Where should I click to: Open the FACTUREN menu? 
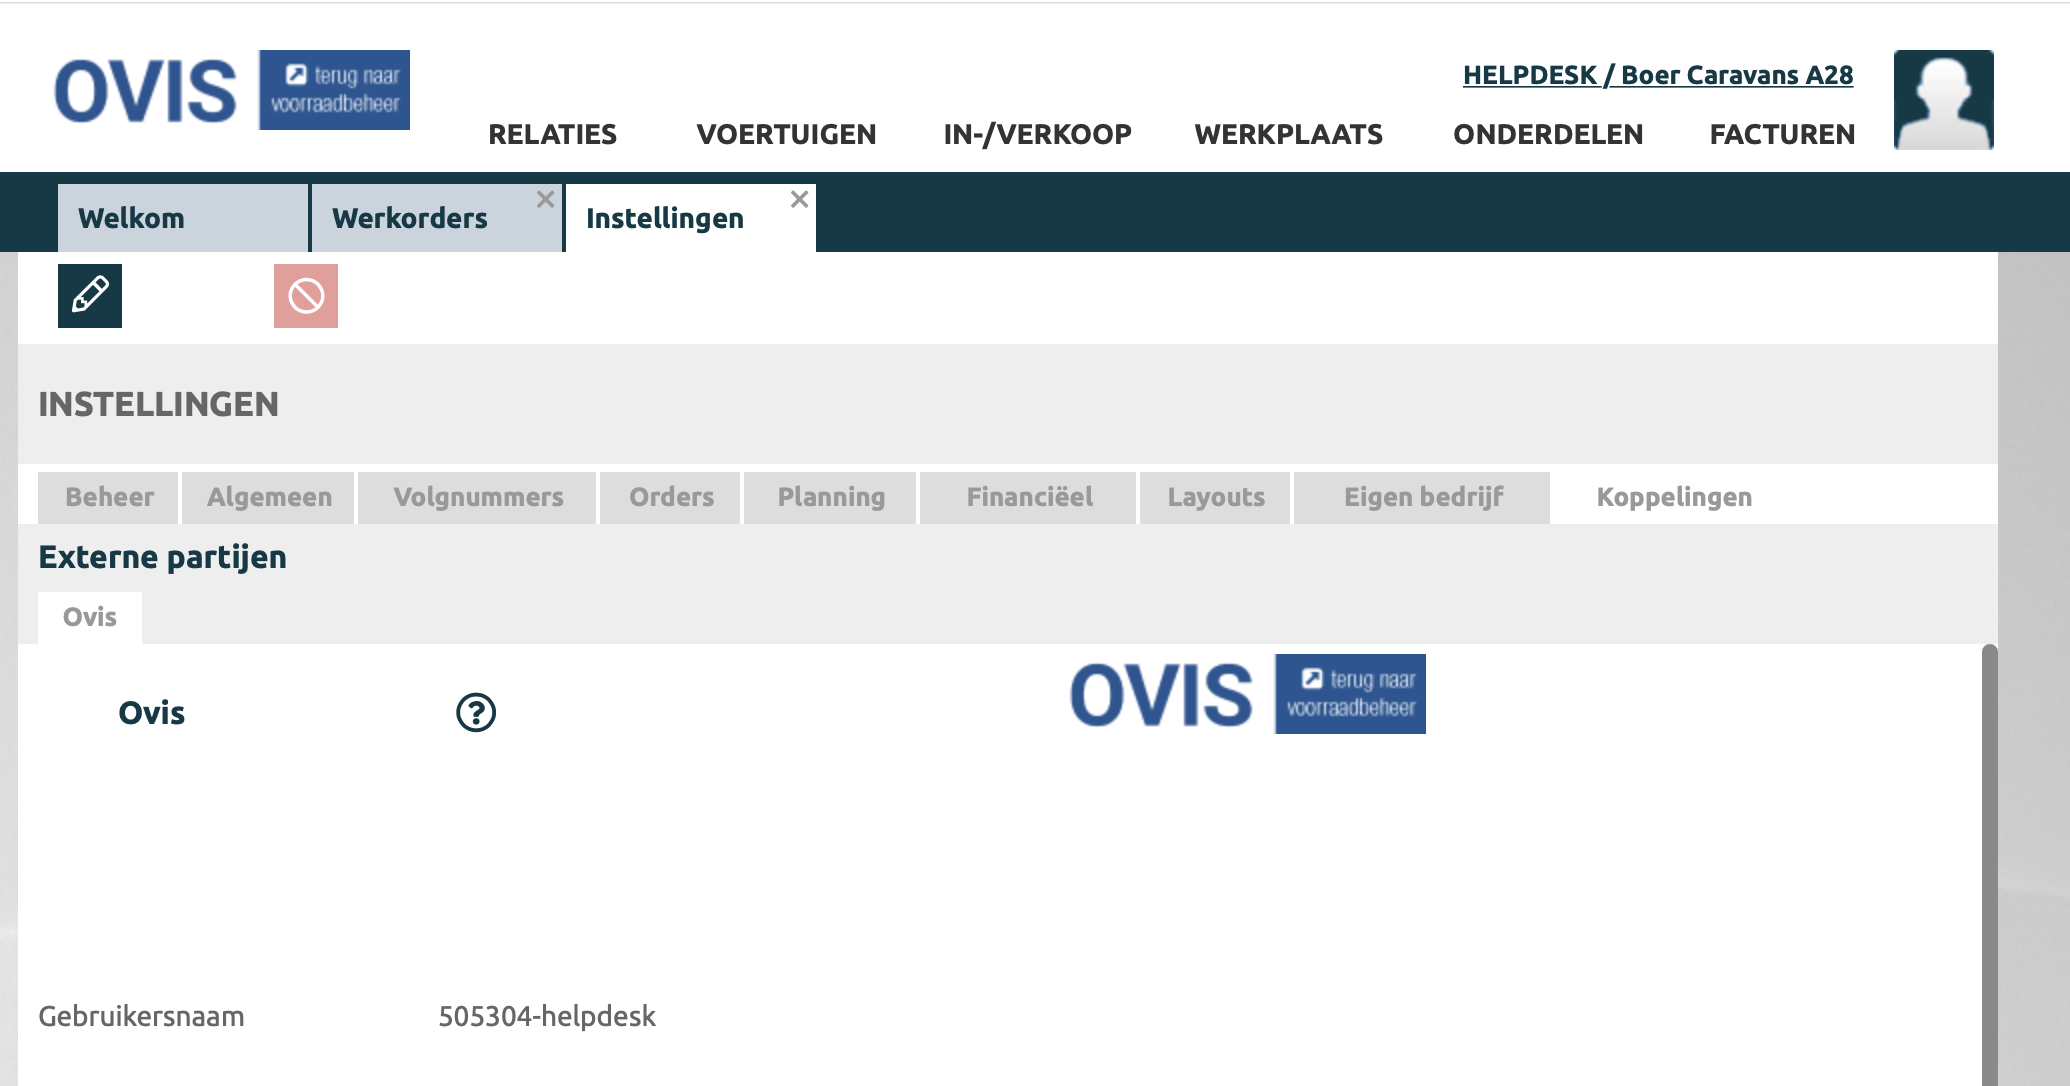point(1782,134)
